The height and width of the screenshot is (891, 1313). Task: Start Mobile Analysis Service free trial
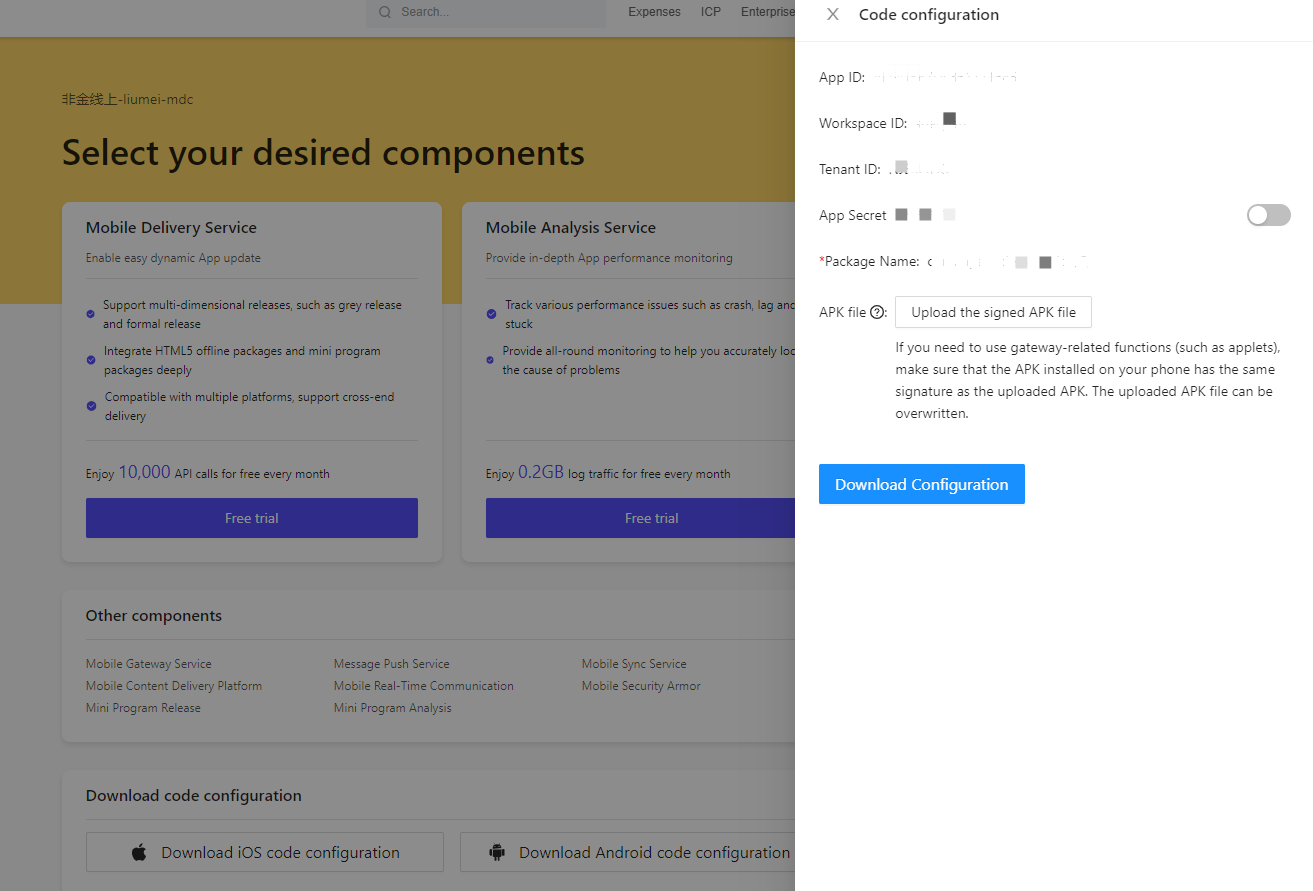pos(640,518)
